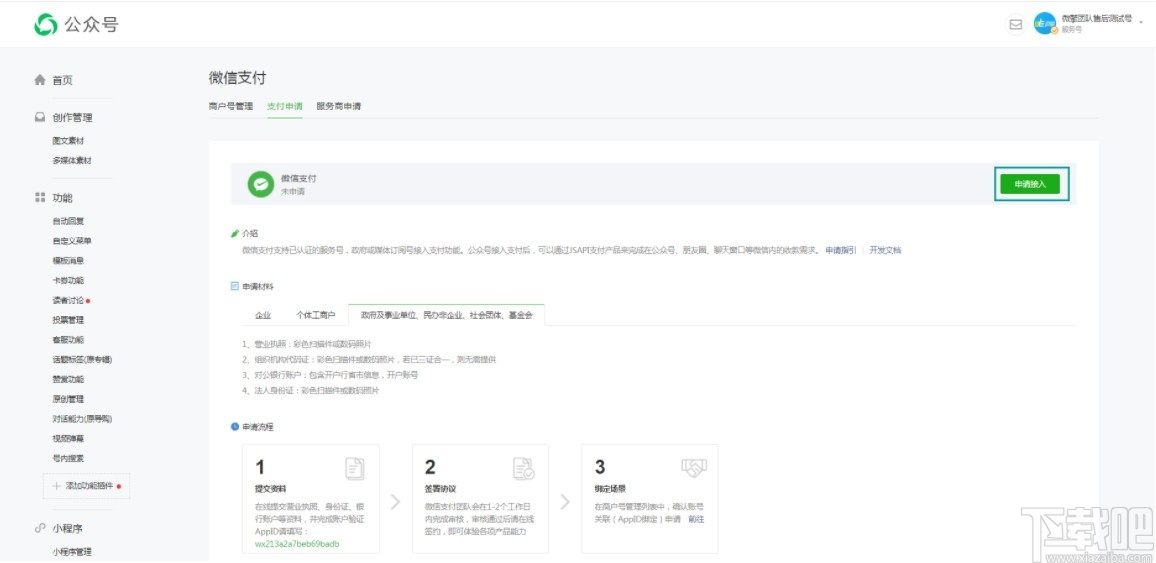The image size is (1156, 563).
Task: Click the arrow between step 1 and 2
Action: click(x=396, y=502)
